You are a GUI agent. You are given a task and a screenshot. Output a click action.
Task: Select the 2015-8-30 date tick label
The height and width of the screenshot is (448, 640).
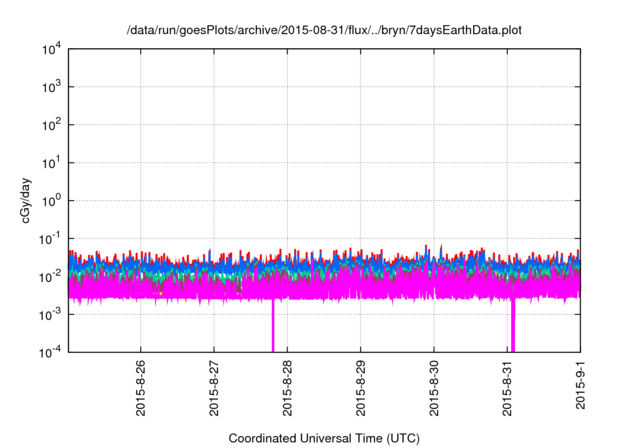(x=434, y=388)
